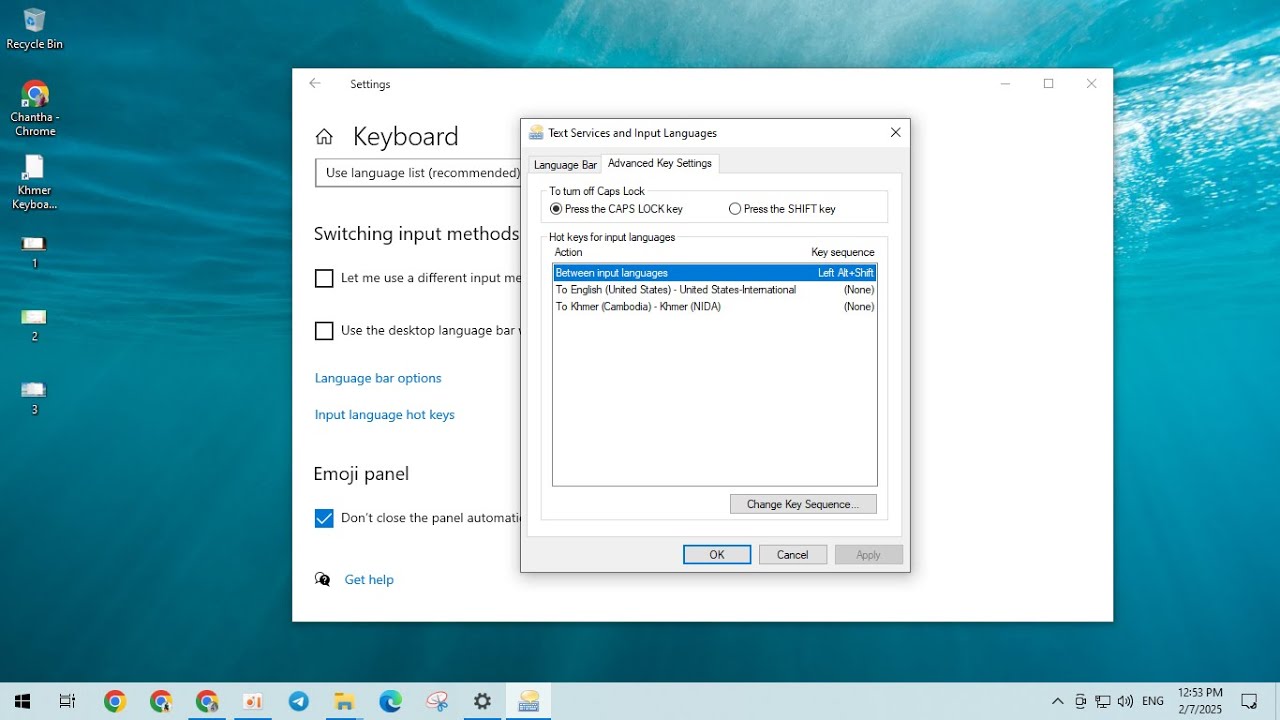Open the Recycle Bin desktop icon
The height and width of the screenshot is (720, 1280).
coord(34,28)
